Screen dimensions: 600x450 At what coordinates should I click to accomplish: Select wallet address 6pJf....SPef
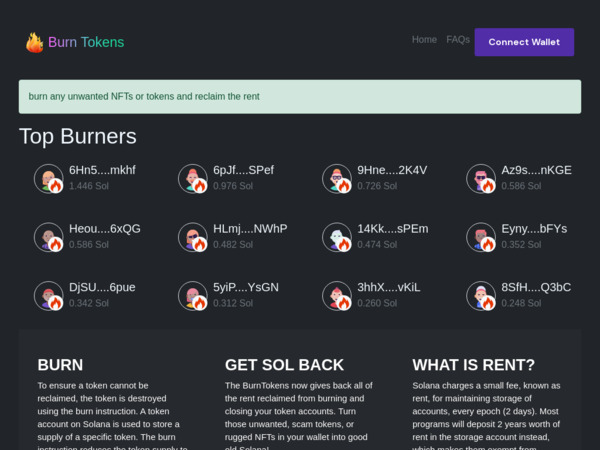click(x=243, y=170)
